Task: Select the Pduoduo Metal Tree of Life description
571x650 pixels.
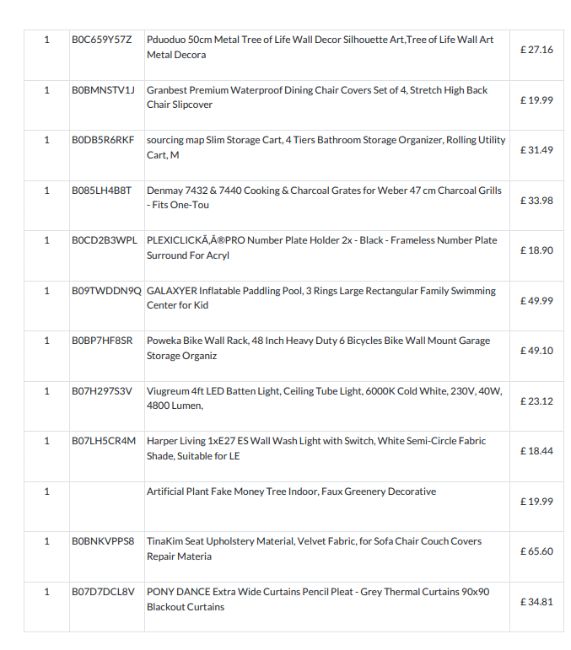Action: point(320,47)
